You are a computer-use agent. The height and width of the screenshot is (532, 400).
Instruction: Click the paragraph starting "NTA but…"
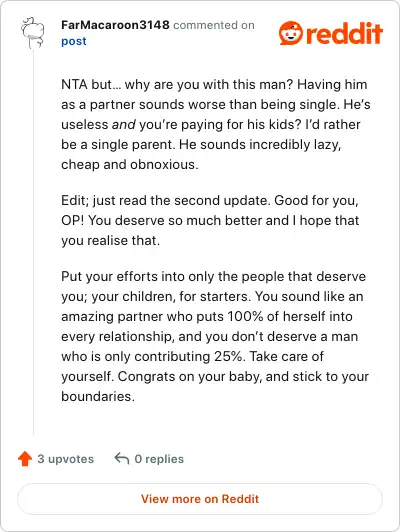(x=215, y=125)
